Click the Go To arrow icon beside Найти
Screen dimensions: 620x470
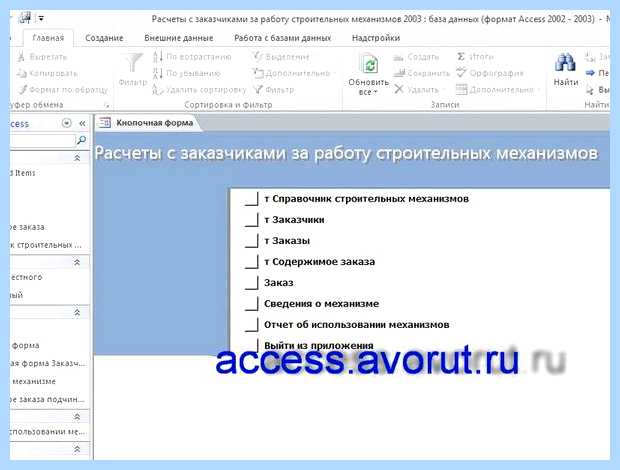590,73
